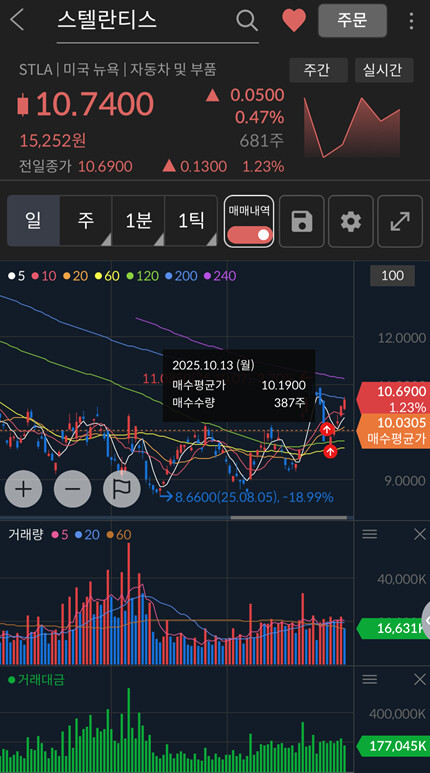Close the 거래량 volume panel
430x773 pixels.
click(x=420, y=534)
